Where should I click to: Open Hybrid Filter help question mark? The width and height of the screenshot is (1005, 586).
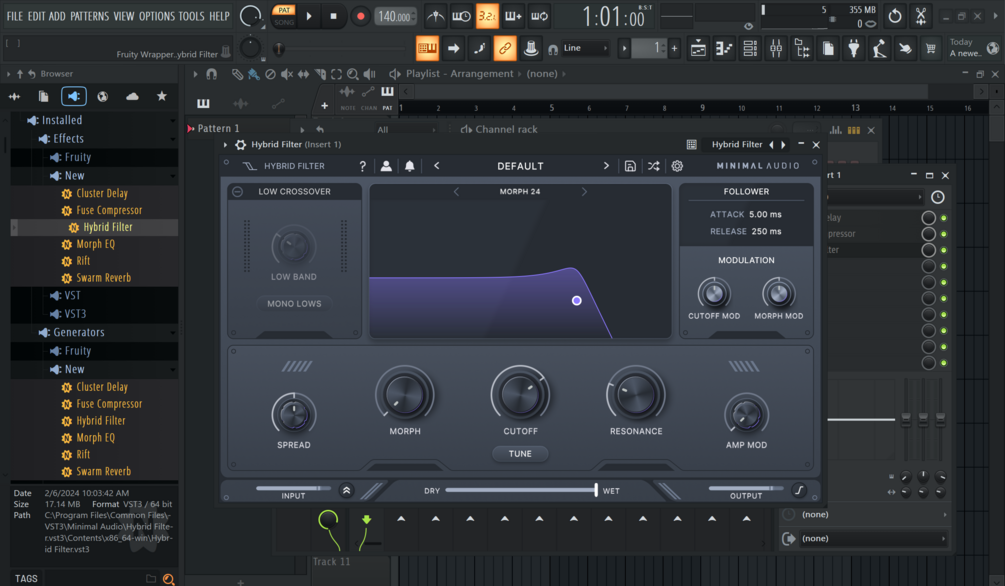pyautogui.click(x=363, y=166)
